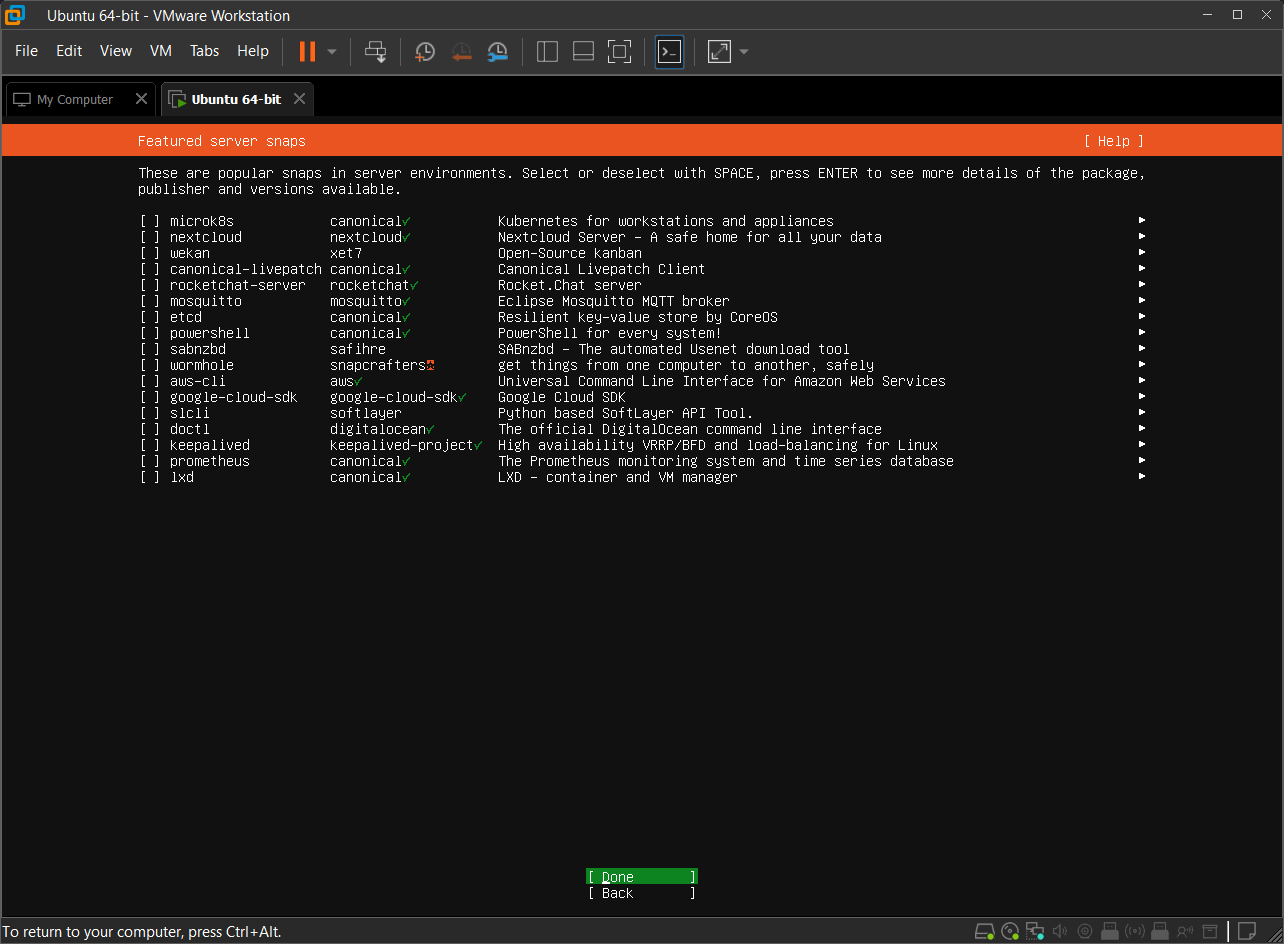
Task: Switch to the My Computer tab
Action: tap(74, 99)
